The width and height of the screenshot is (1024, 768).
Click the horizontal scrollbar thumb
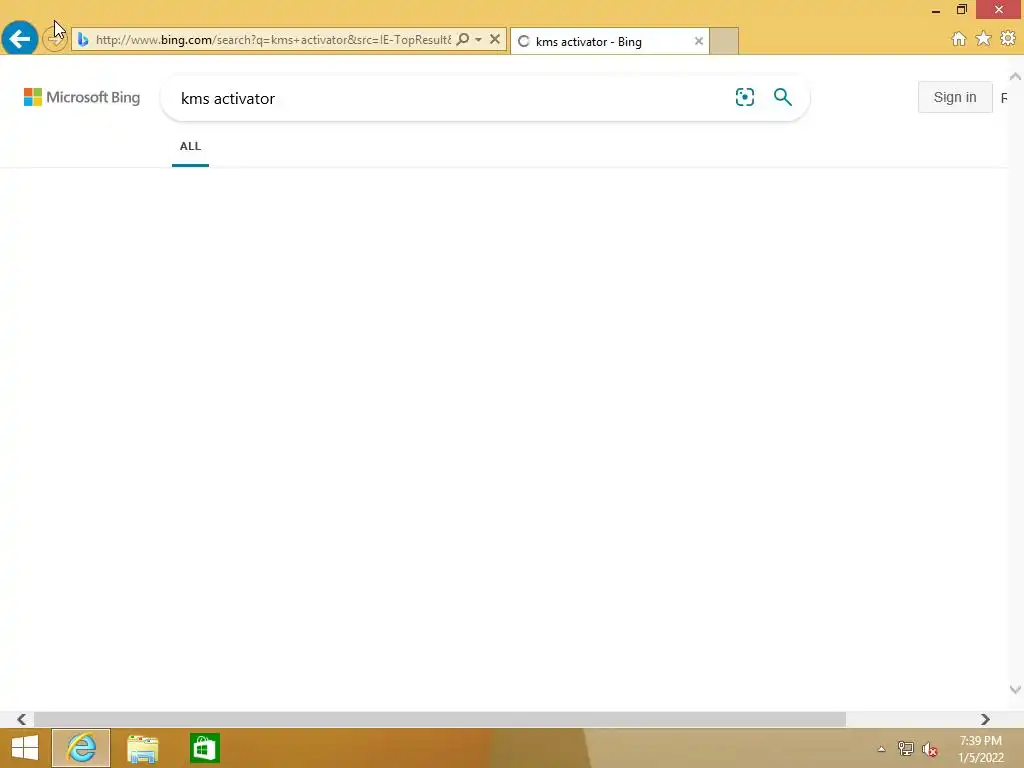(x=440, y=719)
